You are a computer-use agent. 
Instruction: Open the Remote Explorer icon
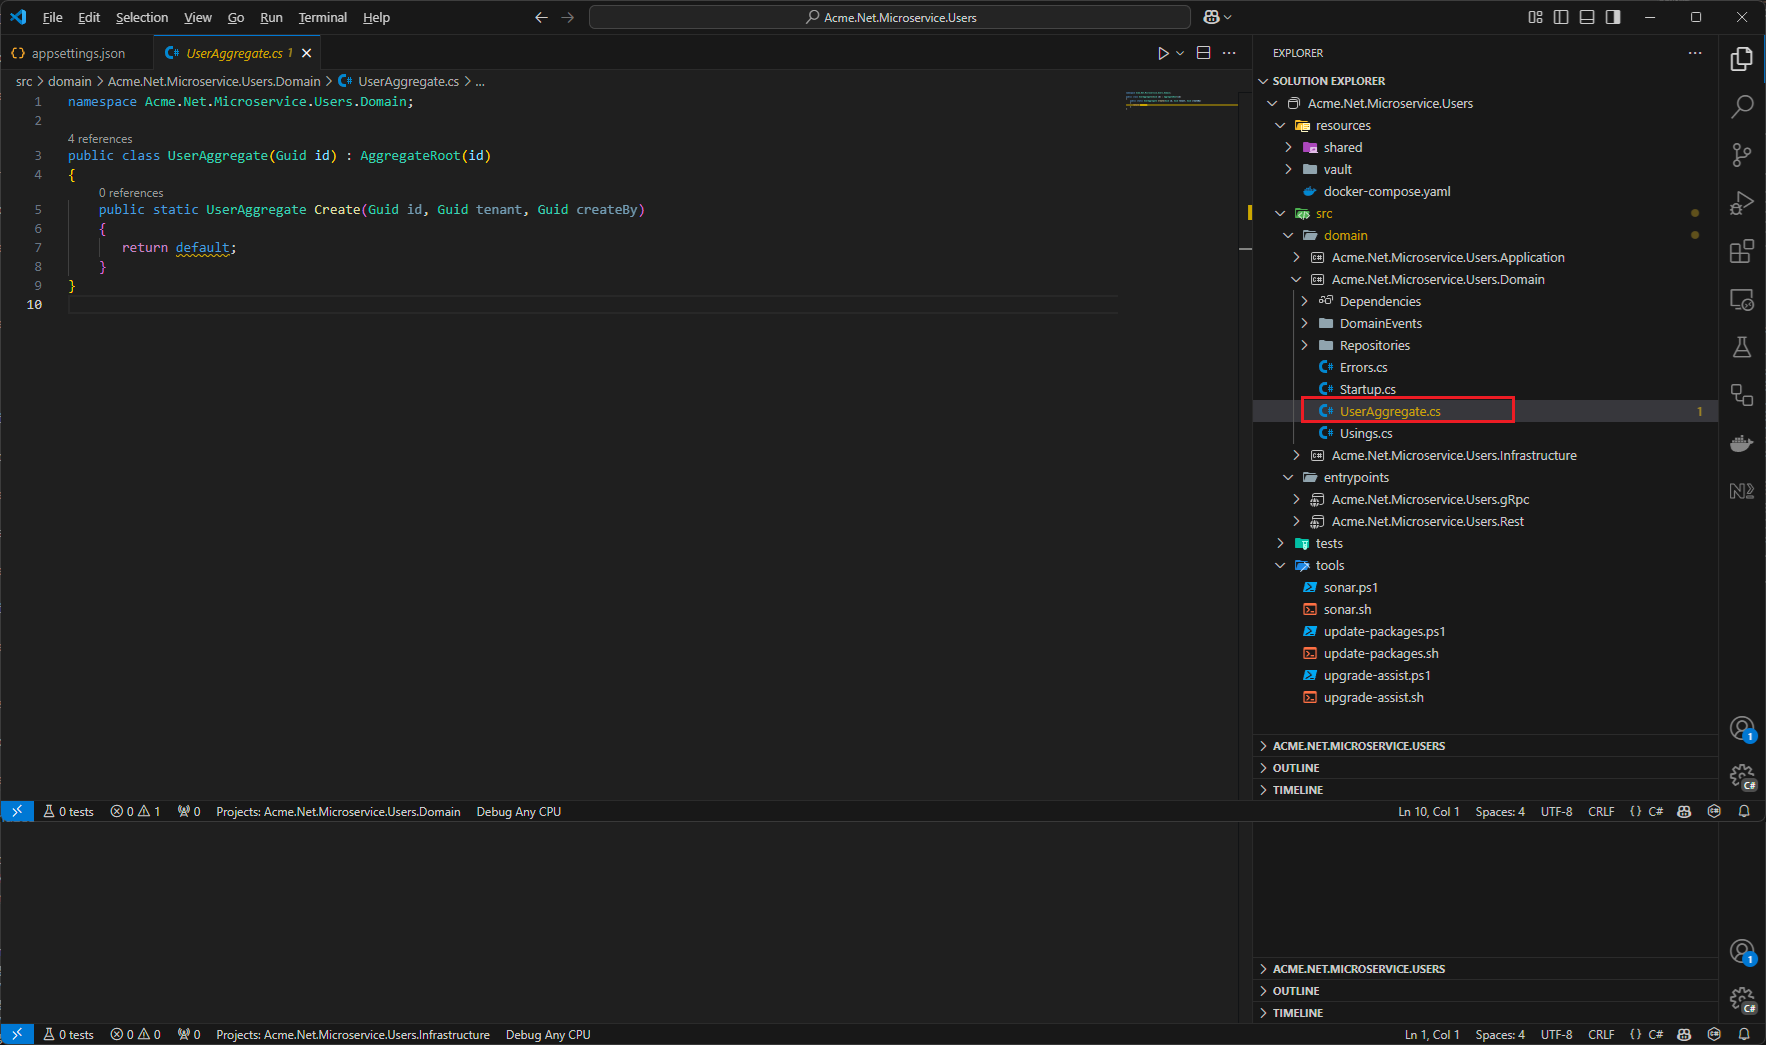click(1741, 299)
